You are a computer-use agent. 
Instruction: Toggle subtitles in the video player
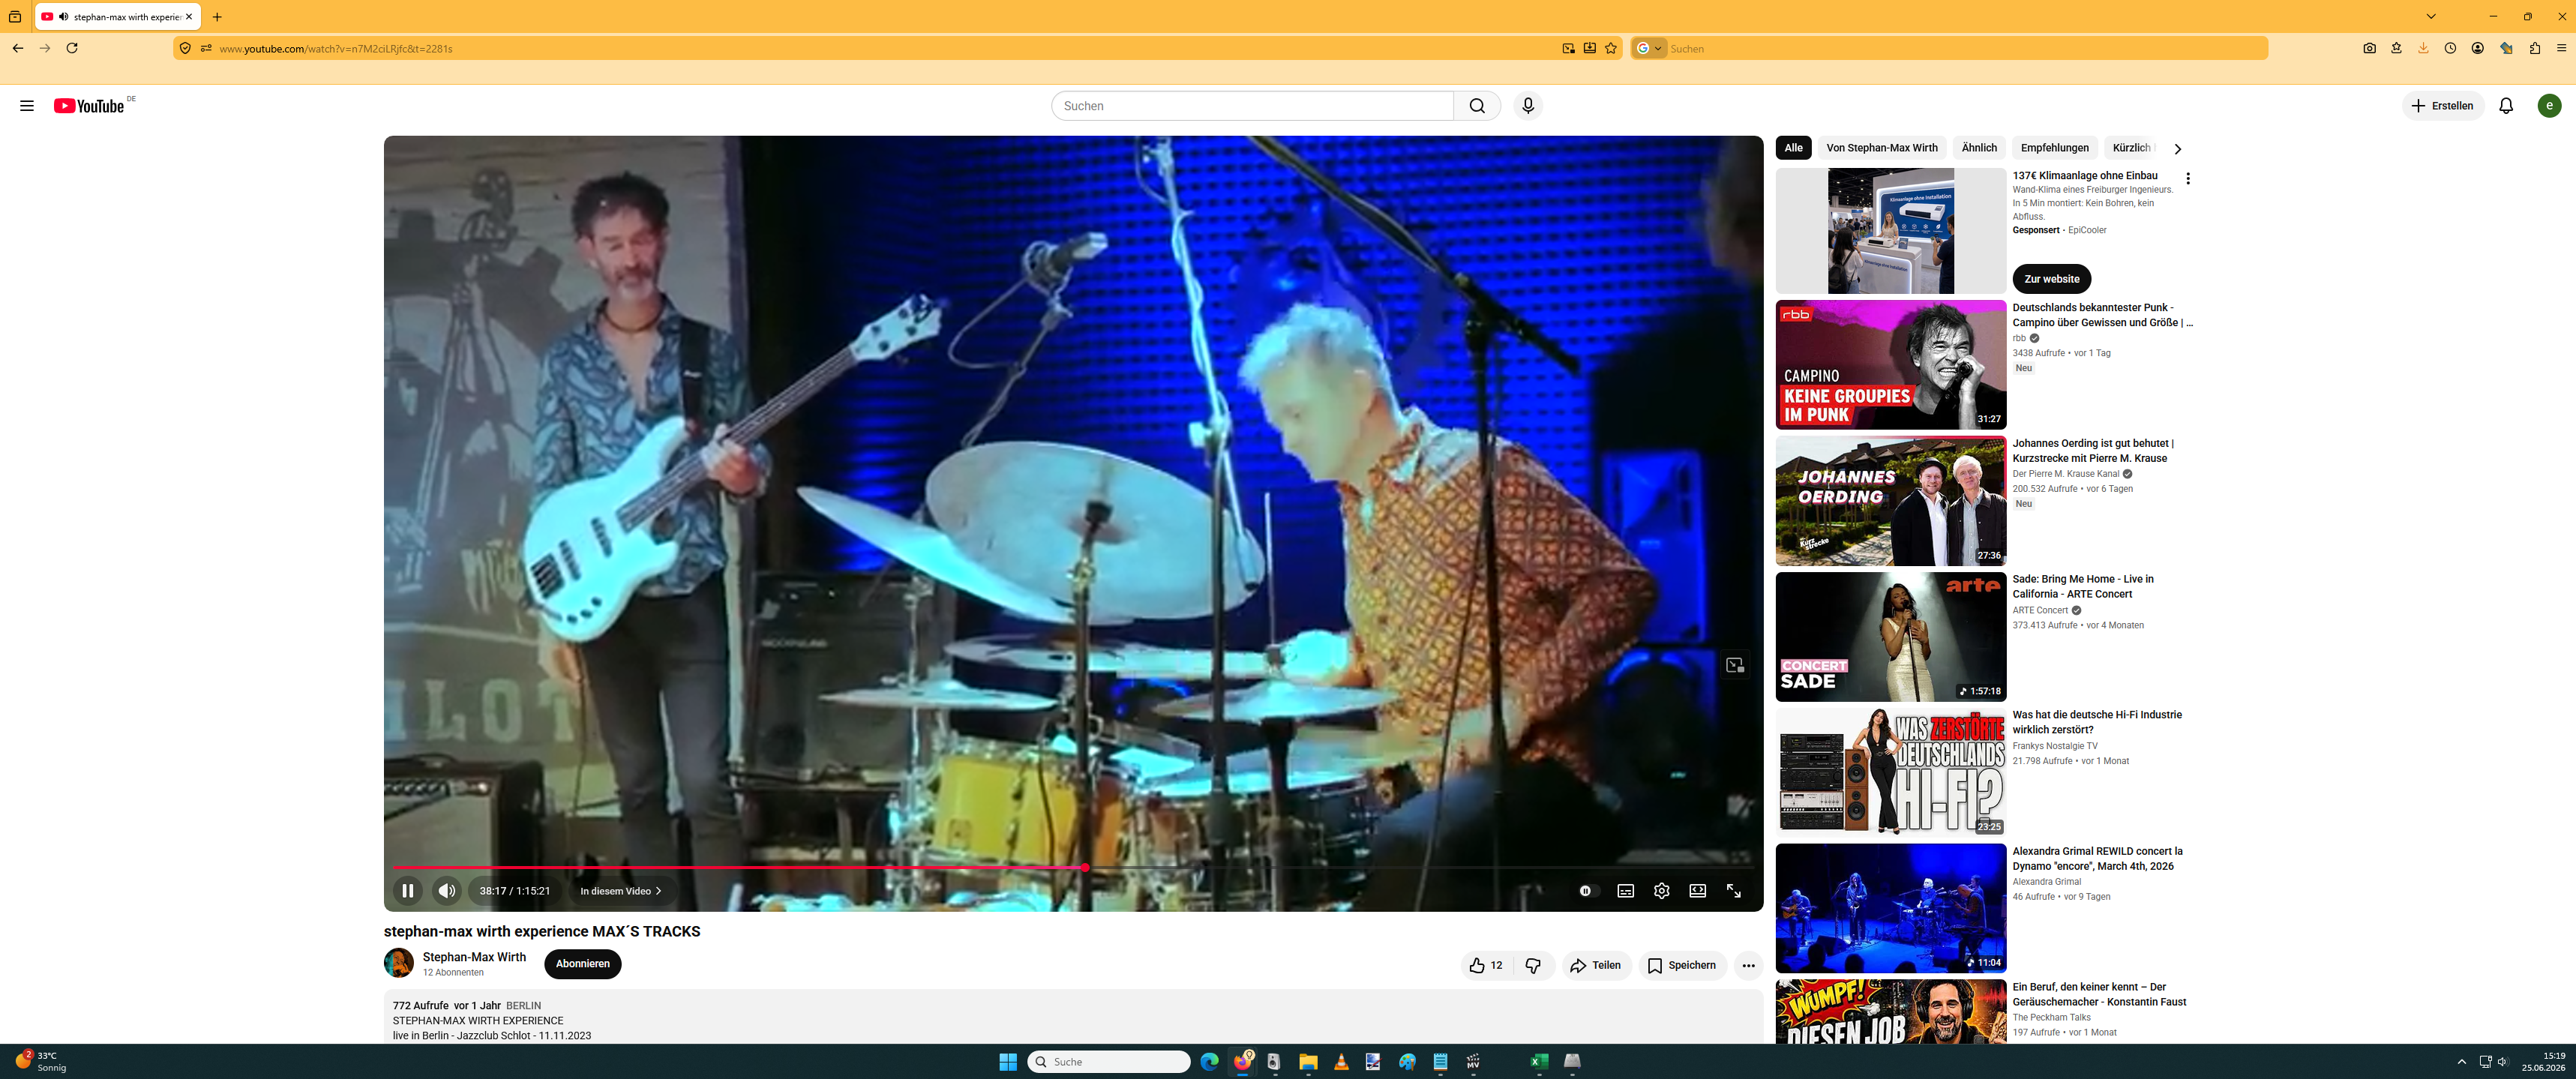point(1626,890)
